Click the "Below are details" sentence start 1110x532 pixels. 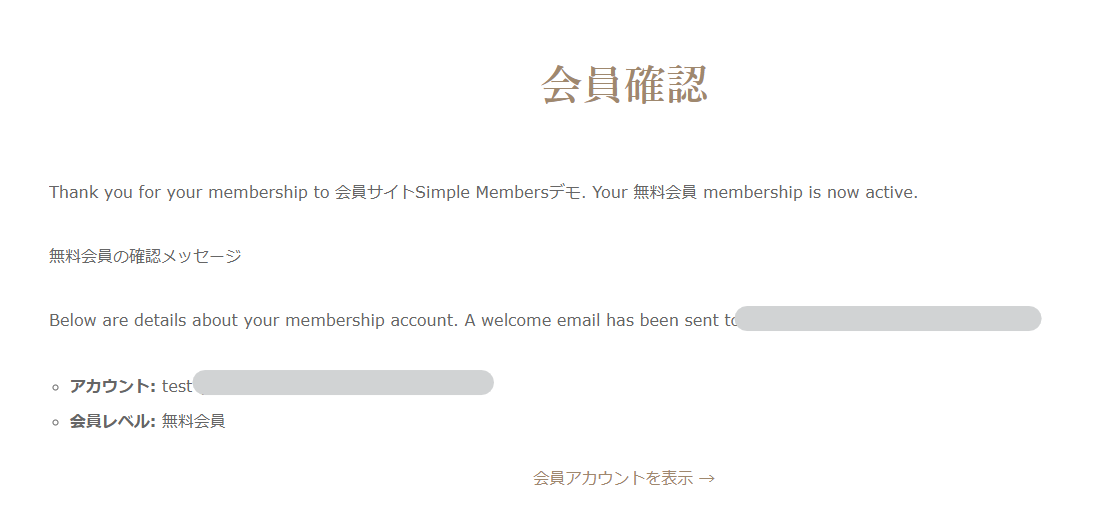(110, 321)
